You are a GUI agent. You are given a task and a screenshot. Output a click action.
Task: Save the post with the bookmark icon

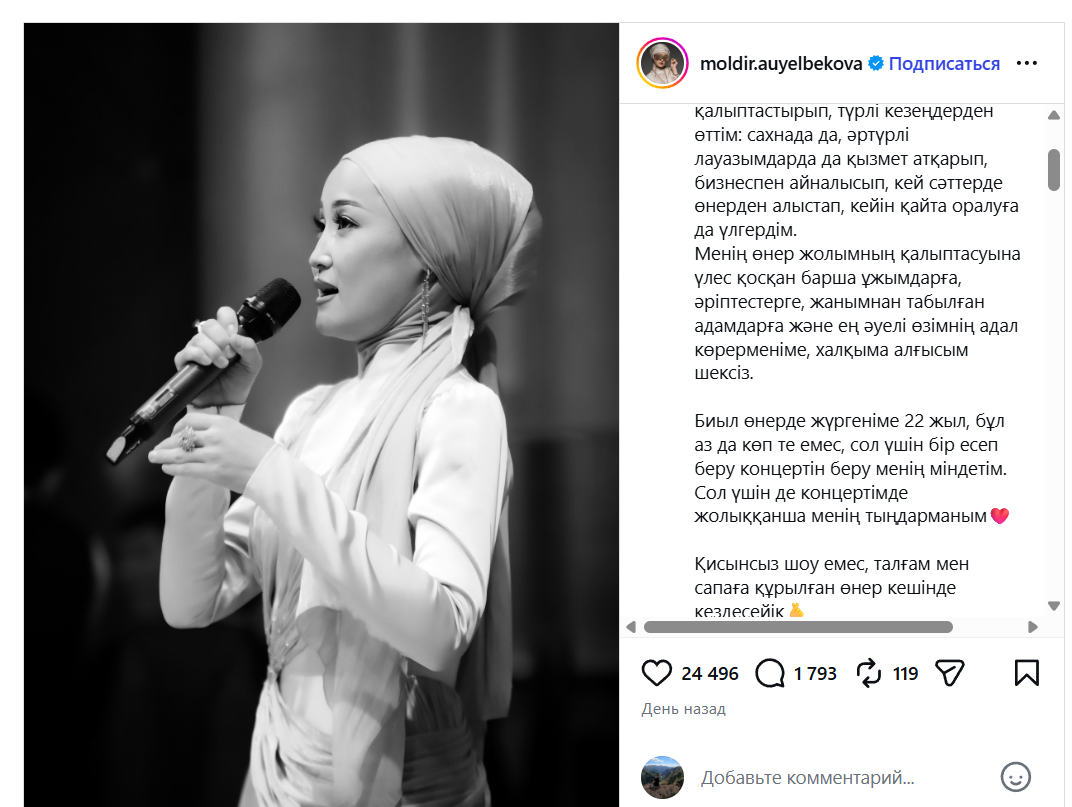tap(1026, 673)
